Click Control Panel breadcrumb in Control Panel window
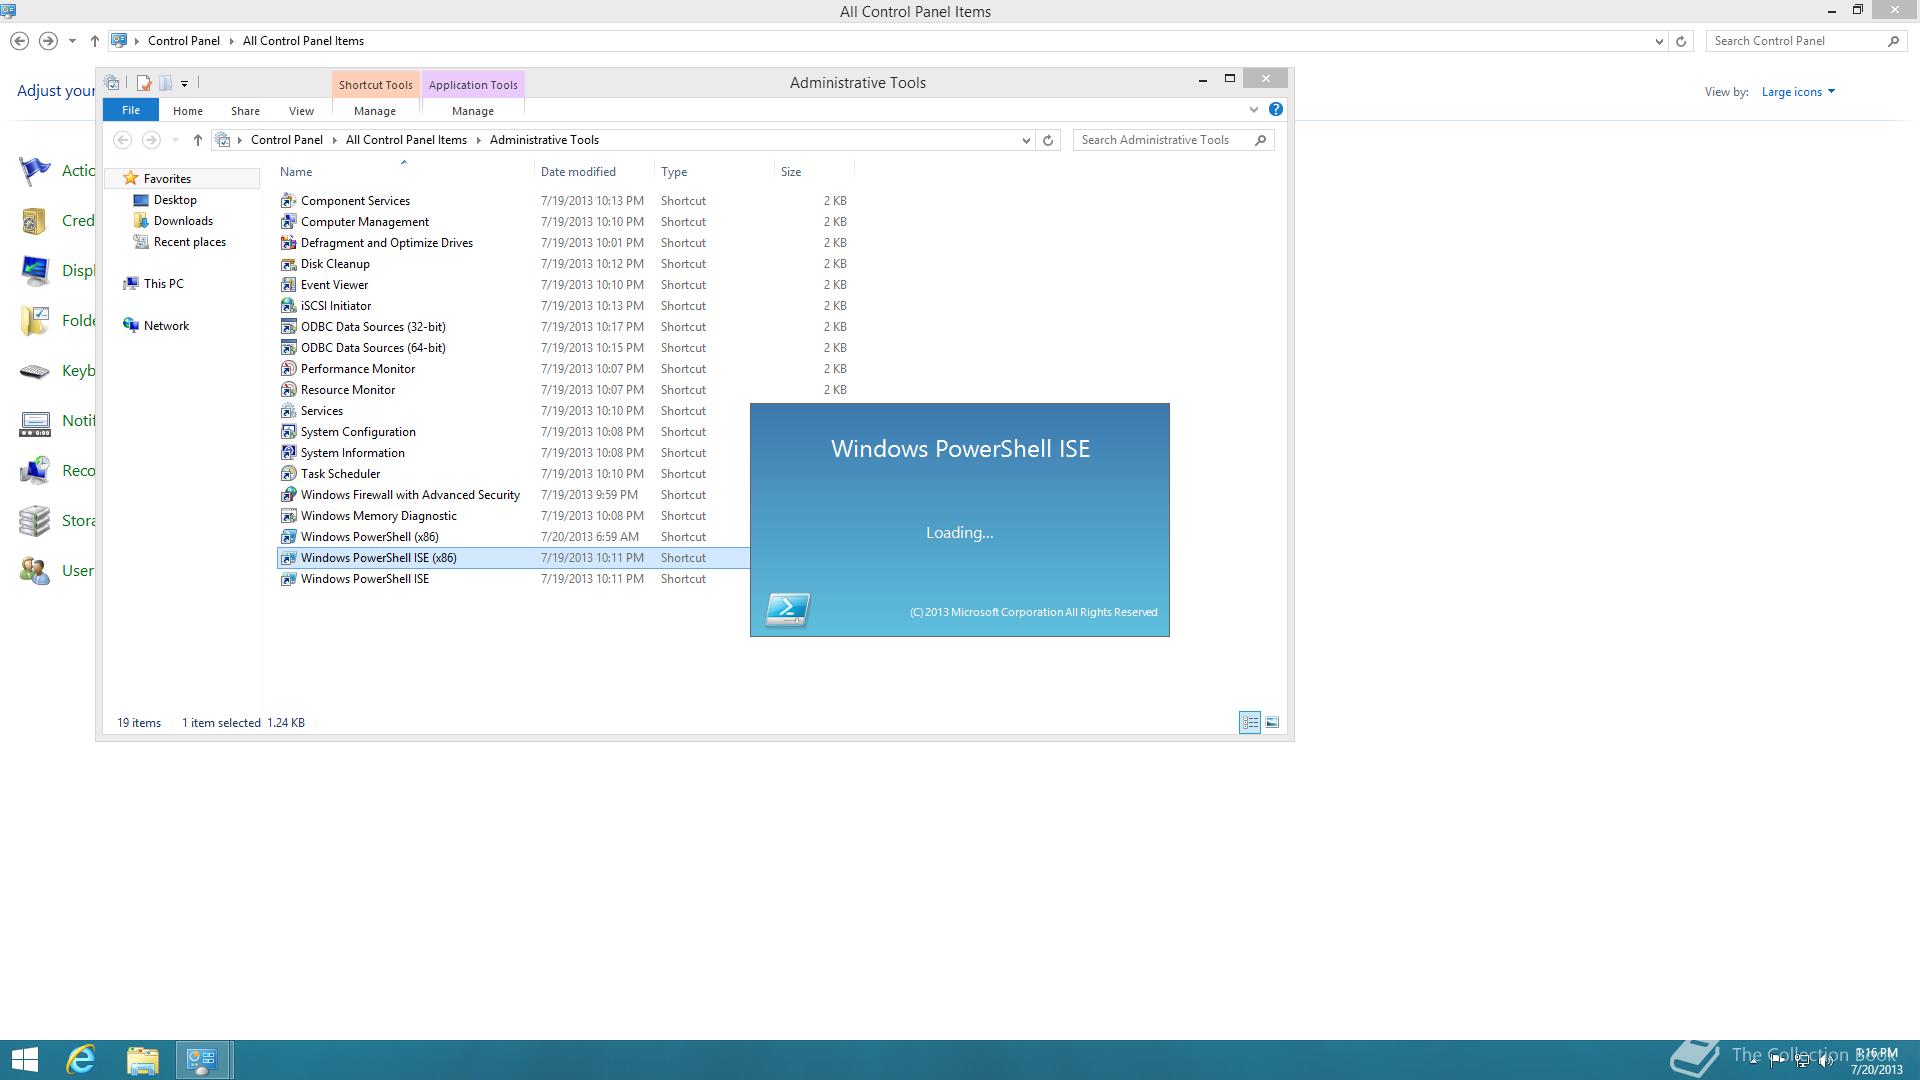 pyautogui.click(x=184, y=41)
